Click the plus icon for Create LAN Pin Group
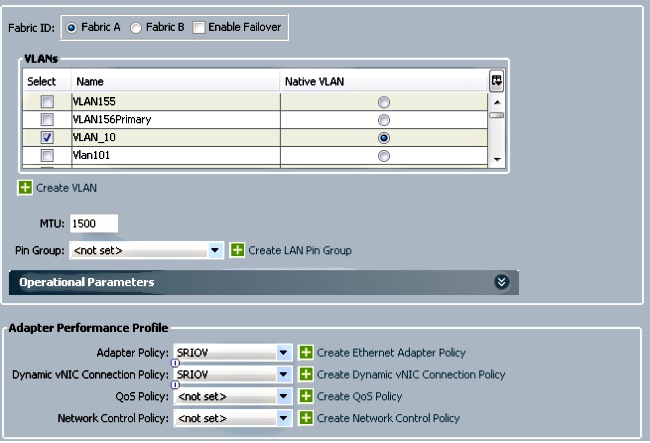This screenshot has width=650, height=443. pyautogui.click(x=237, y=250)
